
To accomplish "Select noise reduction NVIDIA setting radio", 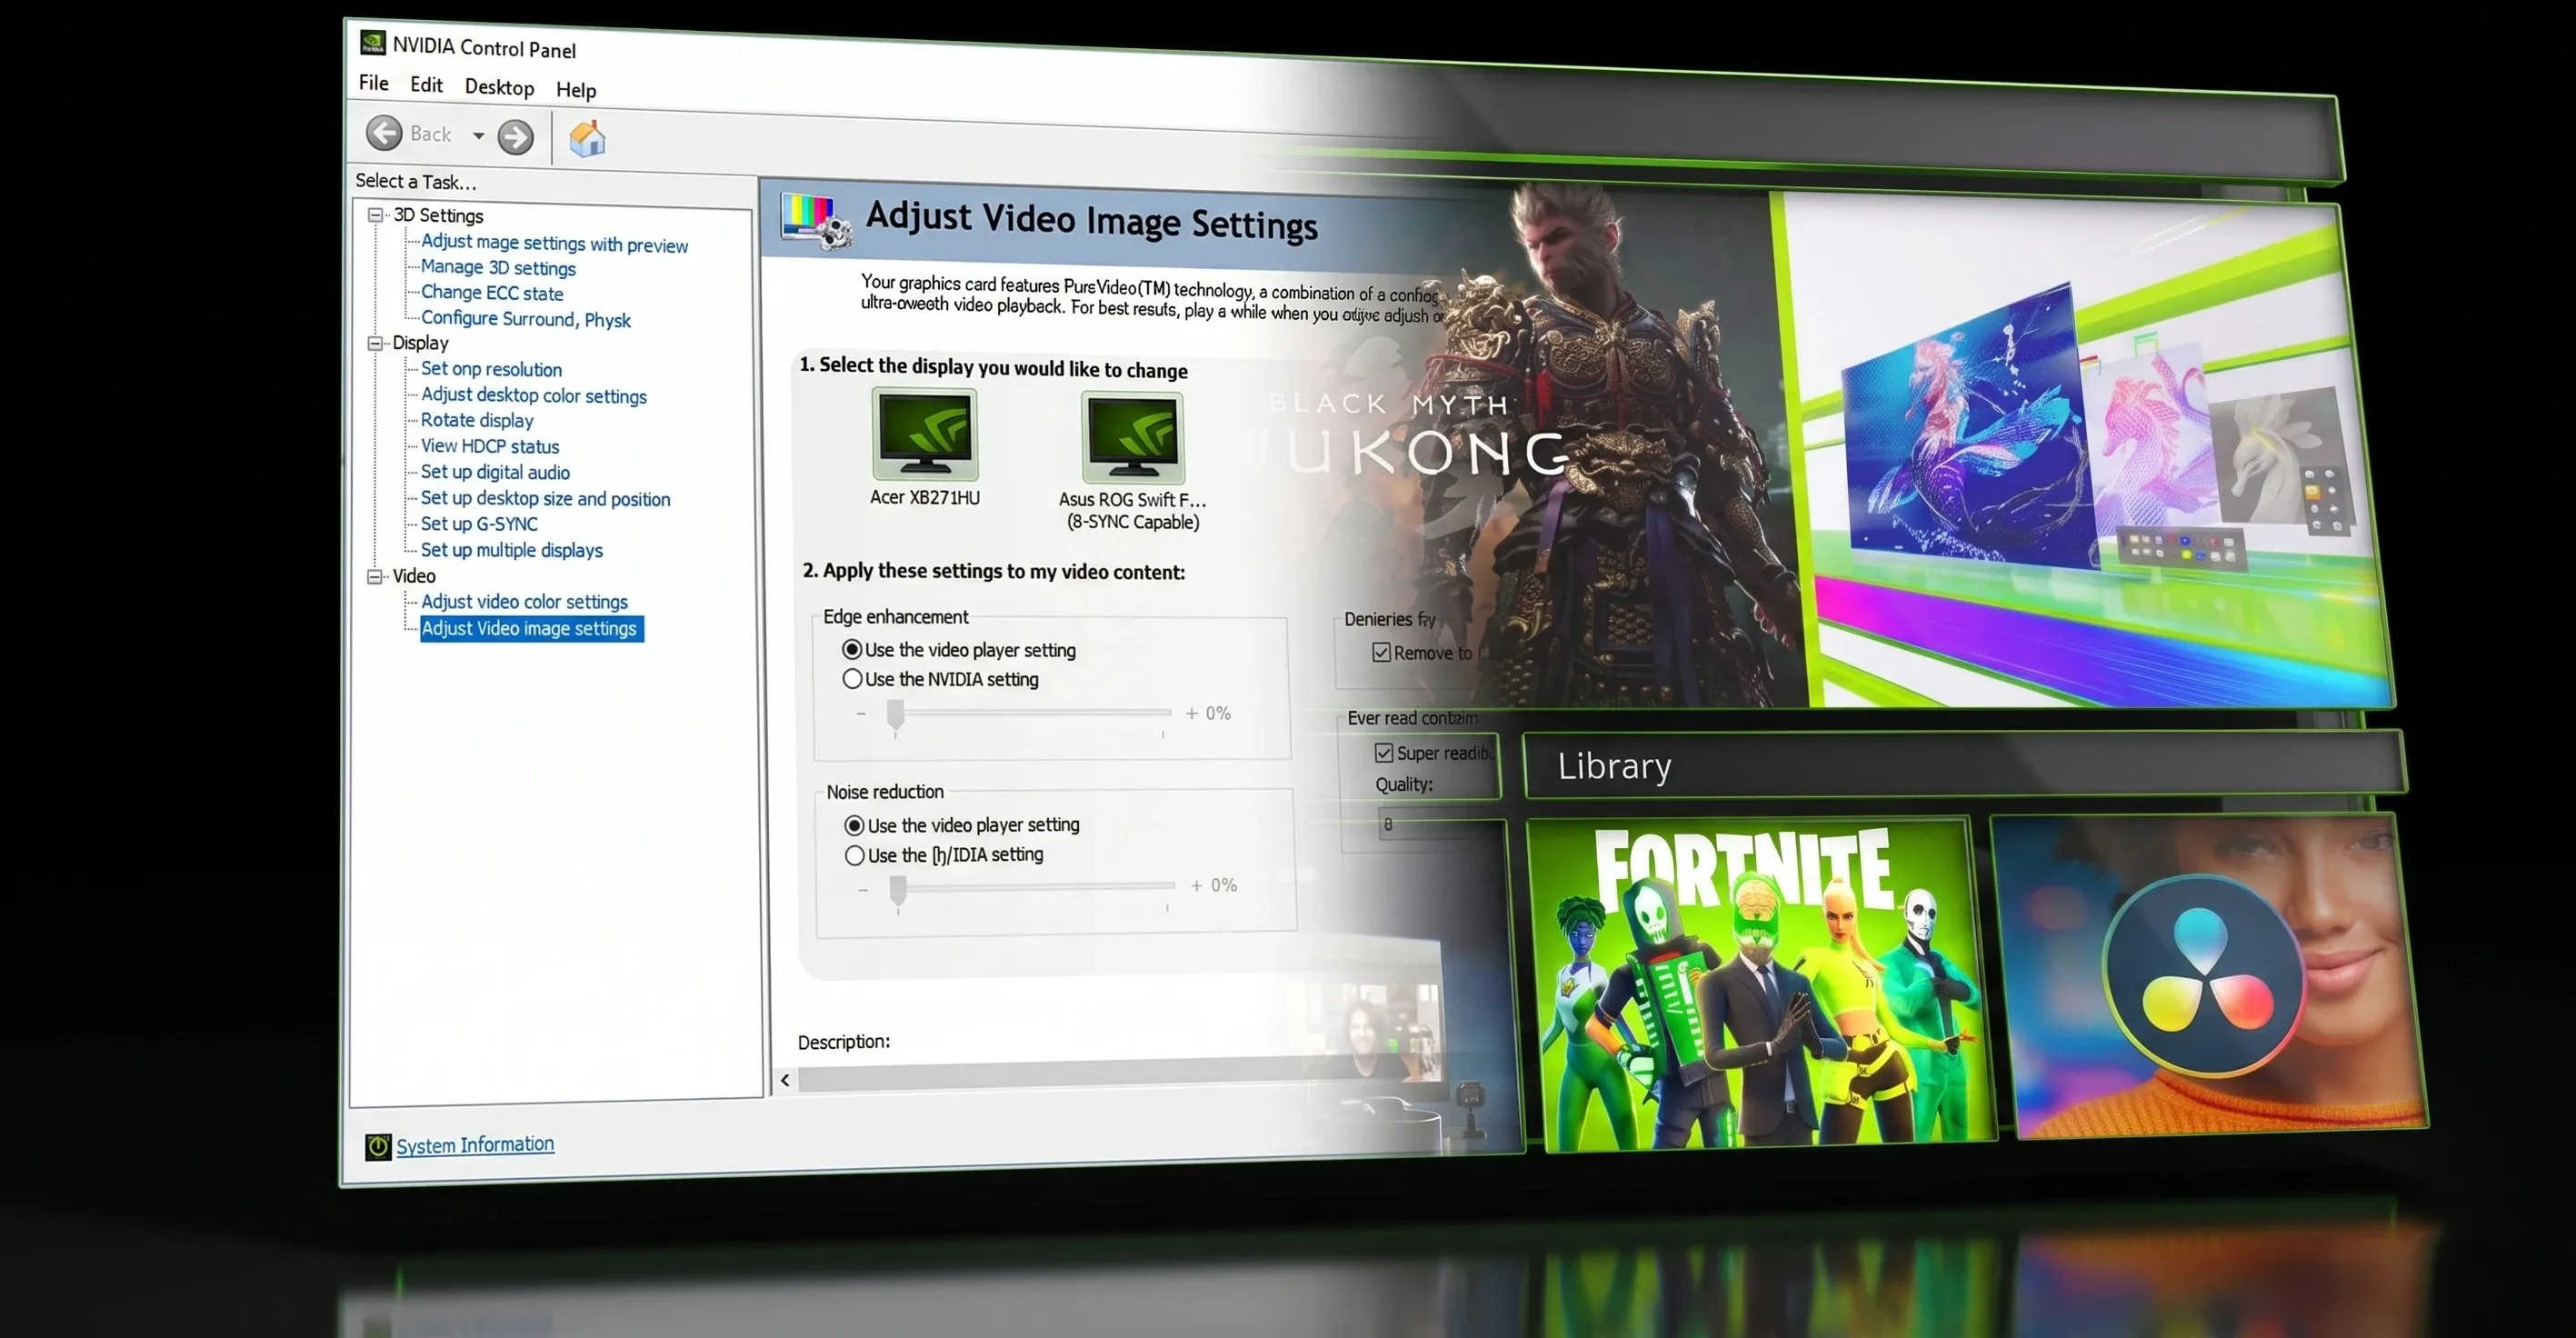I will pyautogui.click(x=855, y=855).
